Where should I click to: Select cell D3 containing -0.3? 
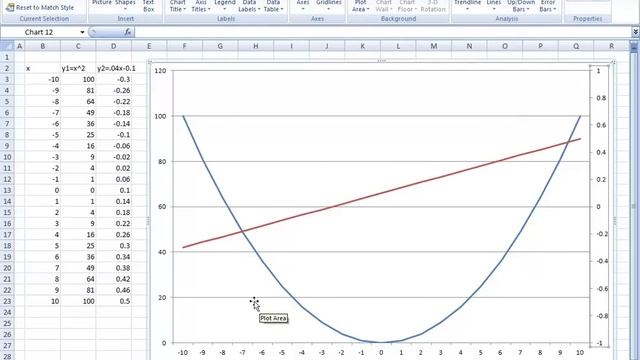pos(113,79)
